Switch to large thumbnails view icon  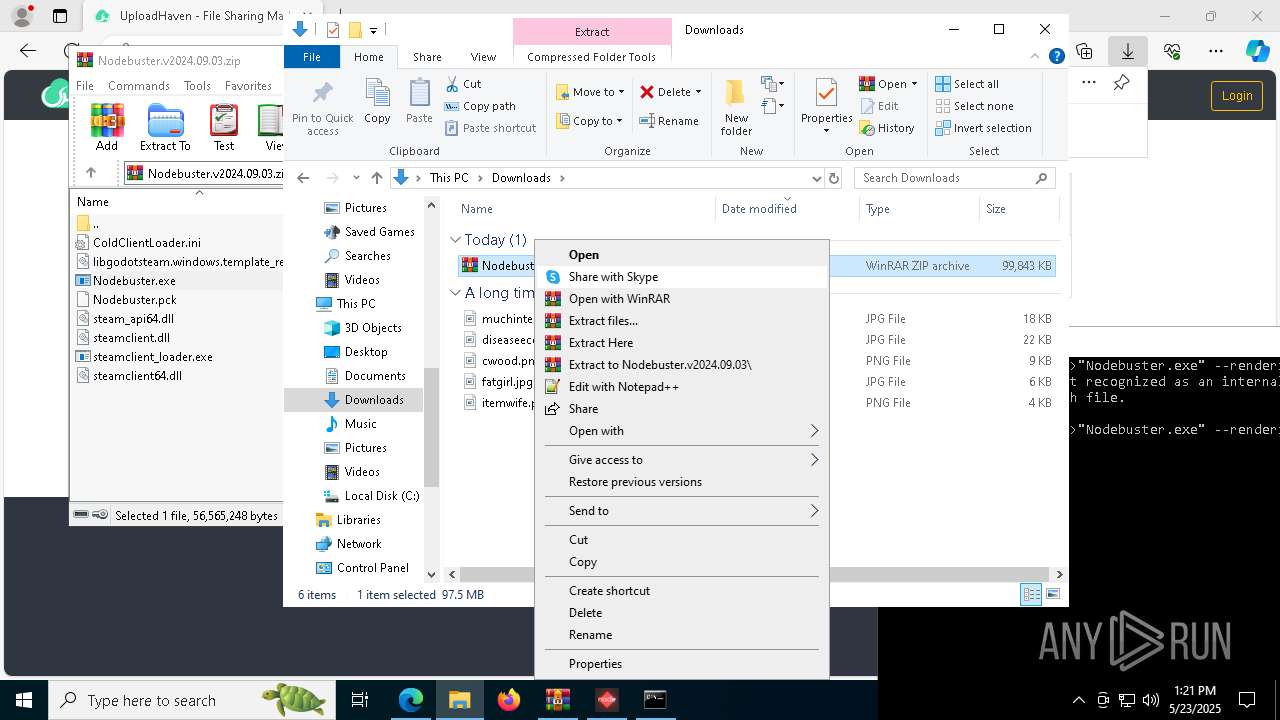pyautogui.click(x=1053, y=595)
